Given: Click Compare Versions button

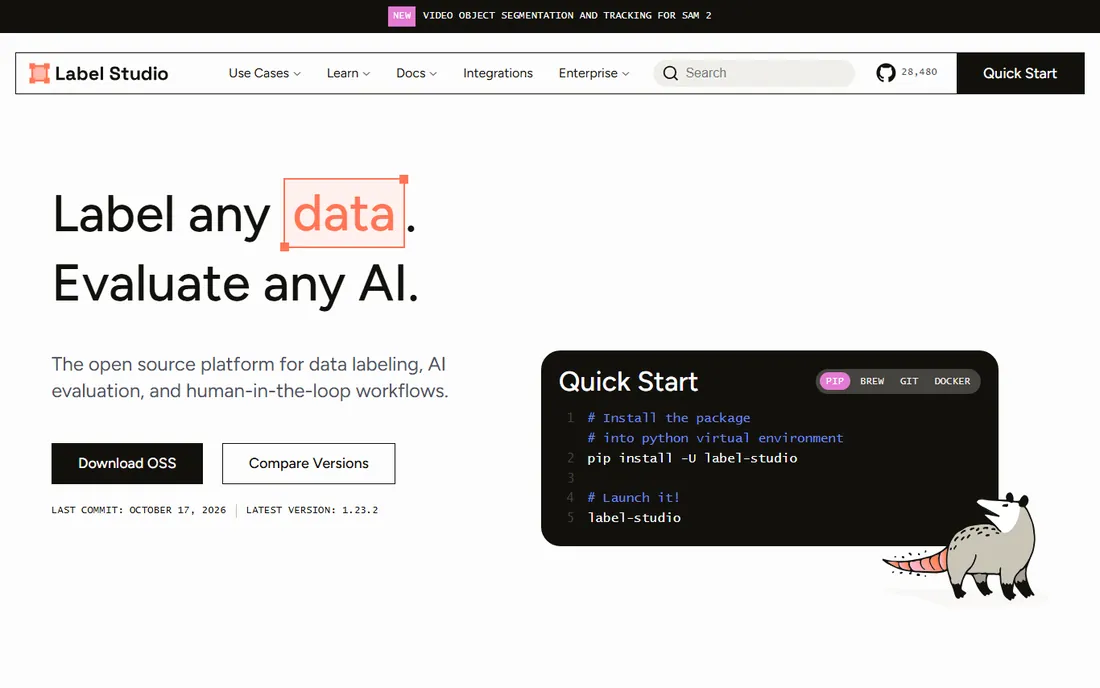Looking at the screenshot, I should 309,463.
